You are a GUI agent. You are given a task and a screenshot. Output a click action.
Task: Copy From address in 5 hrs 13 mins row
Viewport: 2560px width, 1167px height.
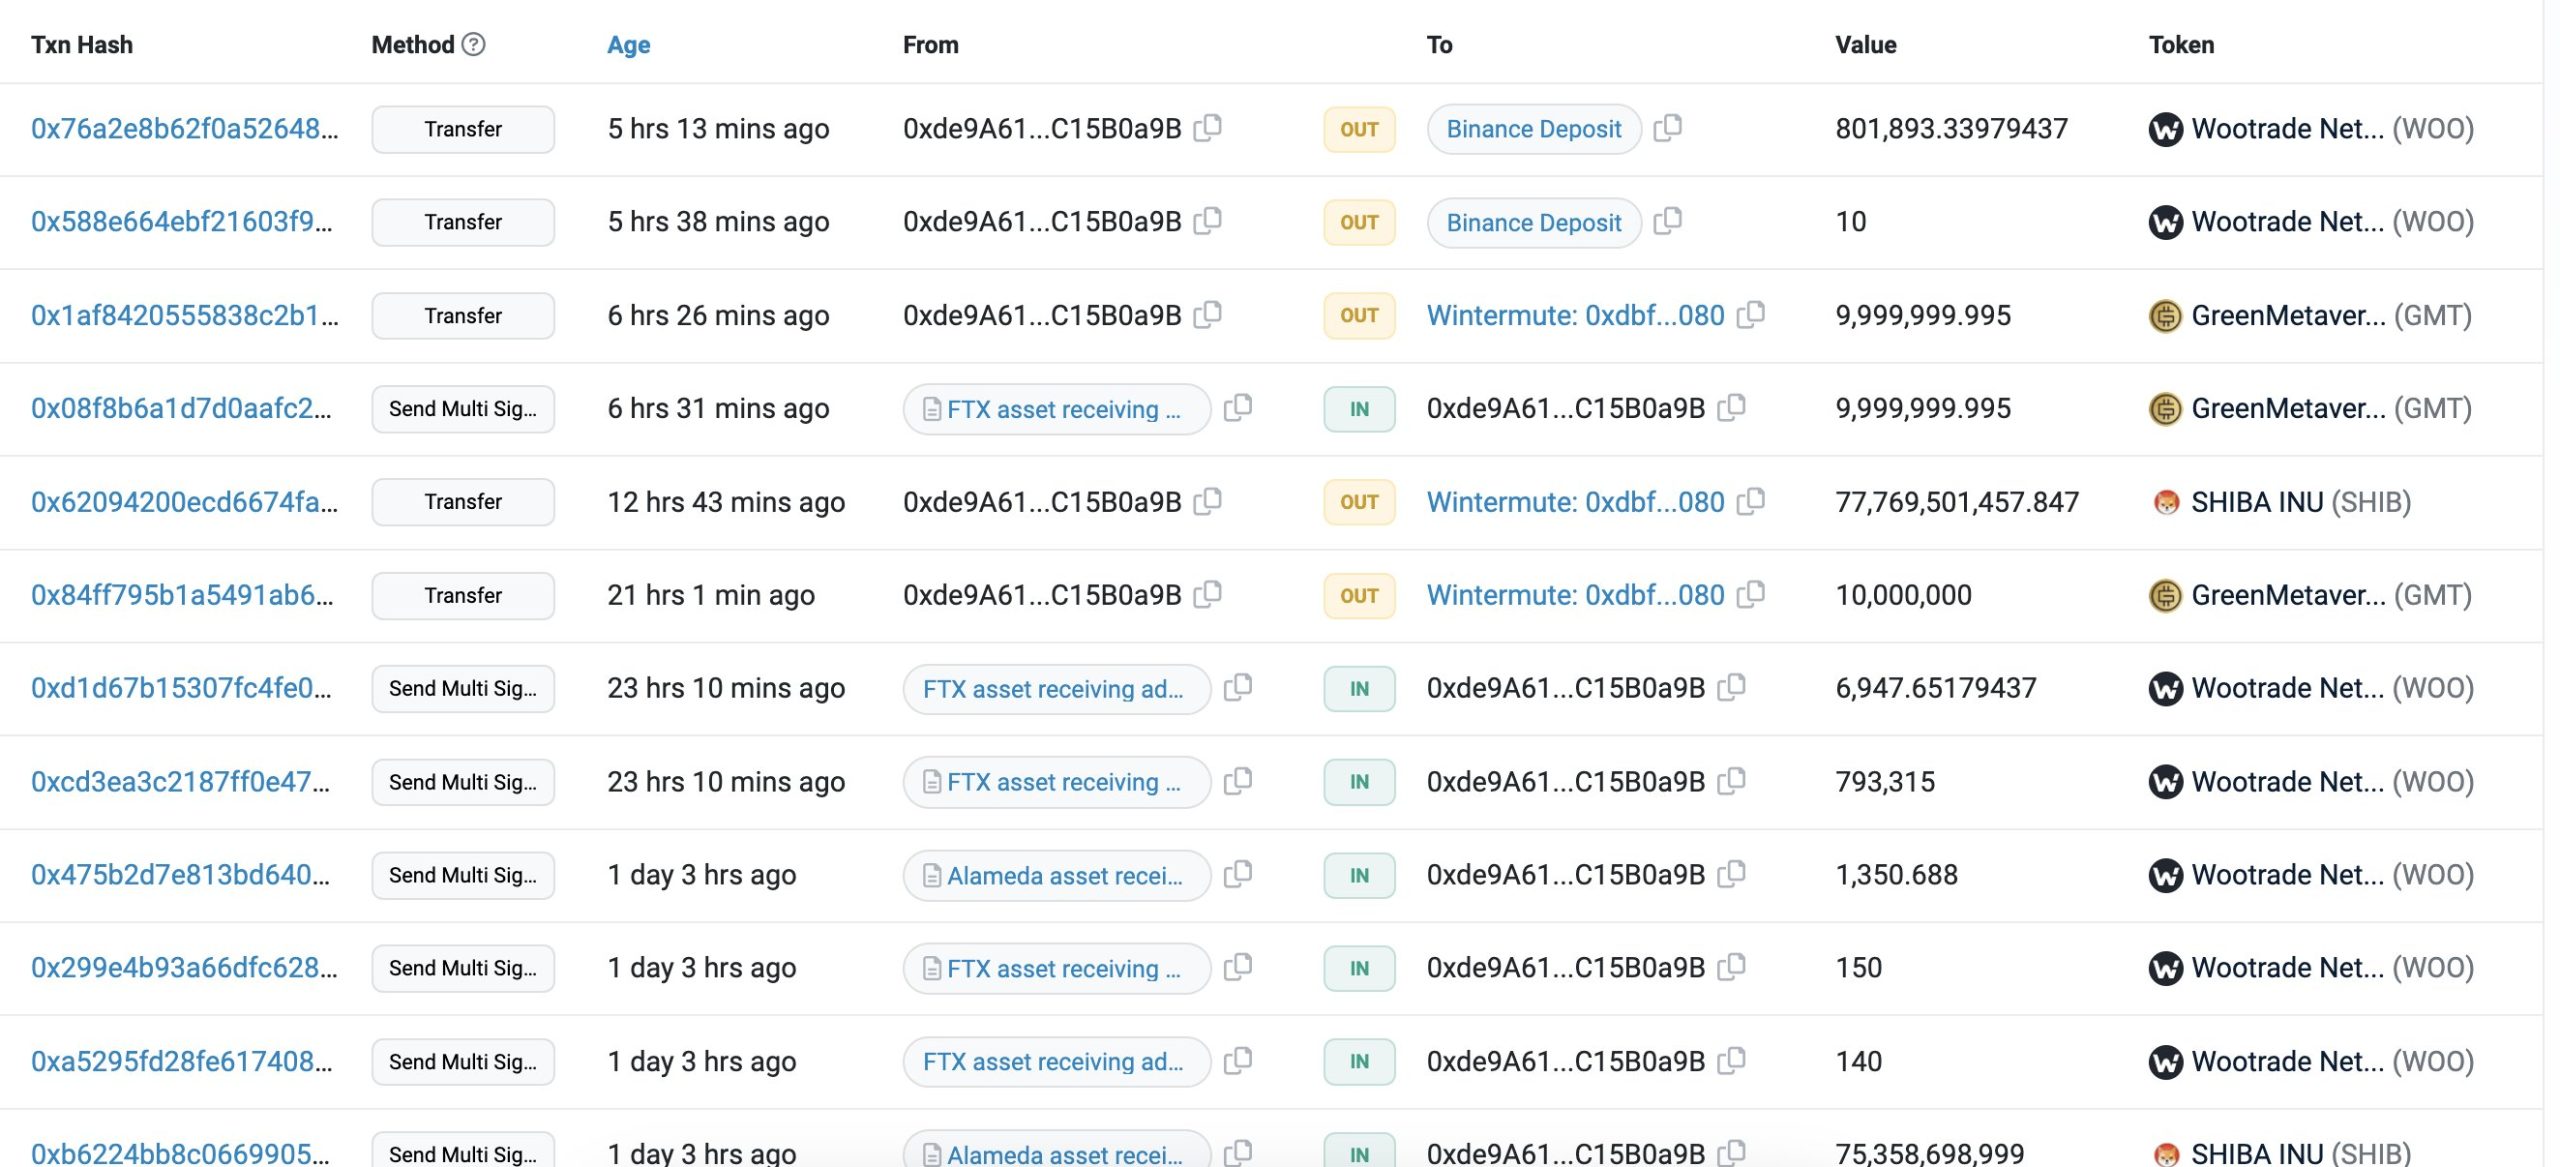(1208, 128)
